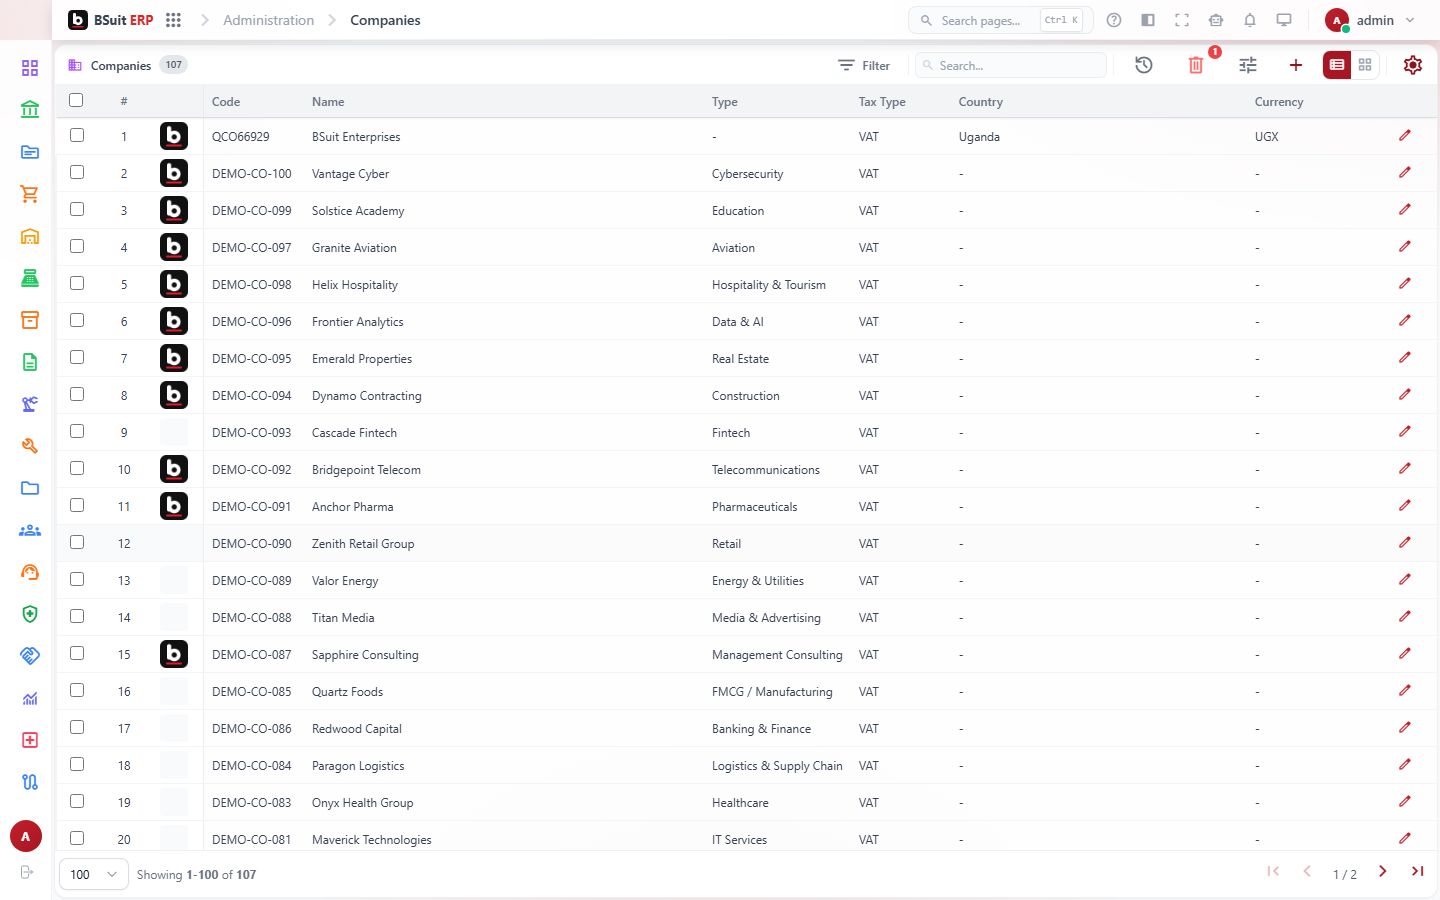Switch to list view
Screen dimensions: 1440x900
[1337, 65]
